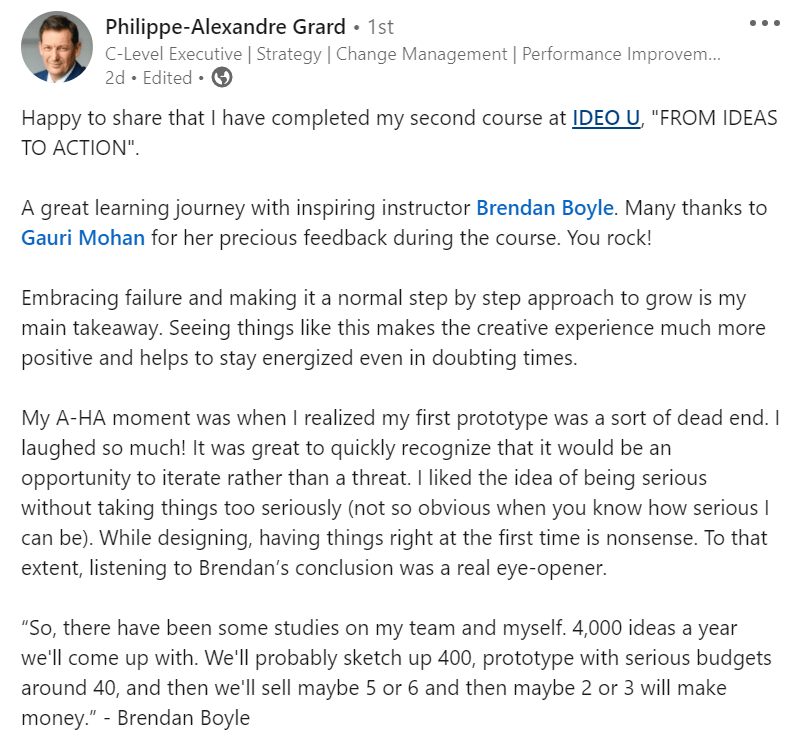This screenshot has height=756, width=803.
Task: Click the Edited label beside the timestamp
Action: (x=167, y=77)
